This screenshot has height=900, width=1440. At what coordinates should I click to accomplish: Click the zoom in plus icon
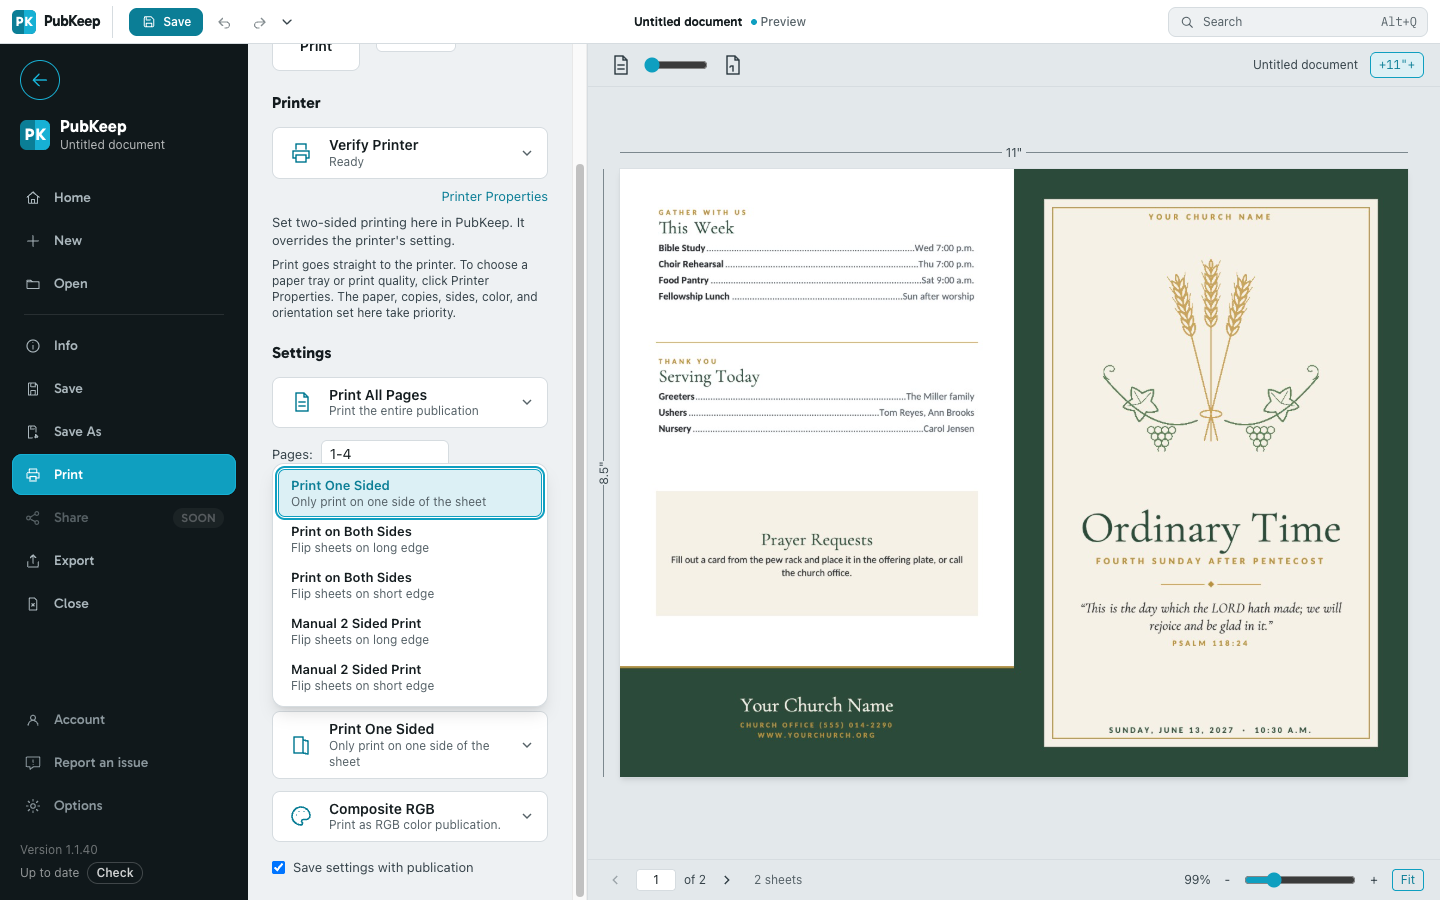click(x=1374, y=880)
